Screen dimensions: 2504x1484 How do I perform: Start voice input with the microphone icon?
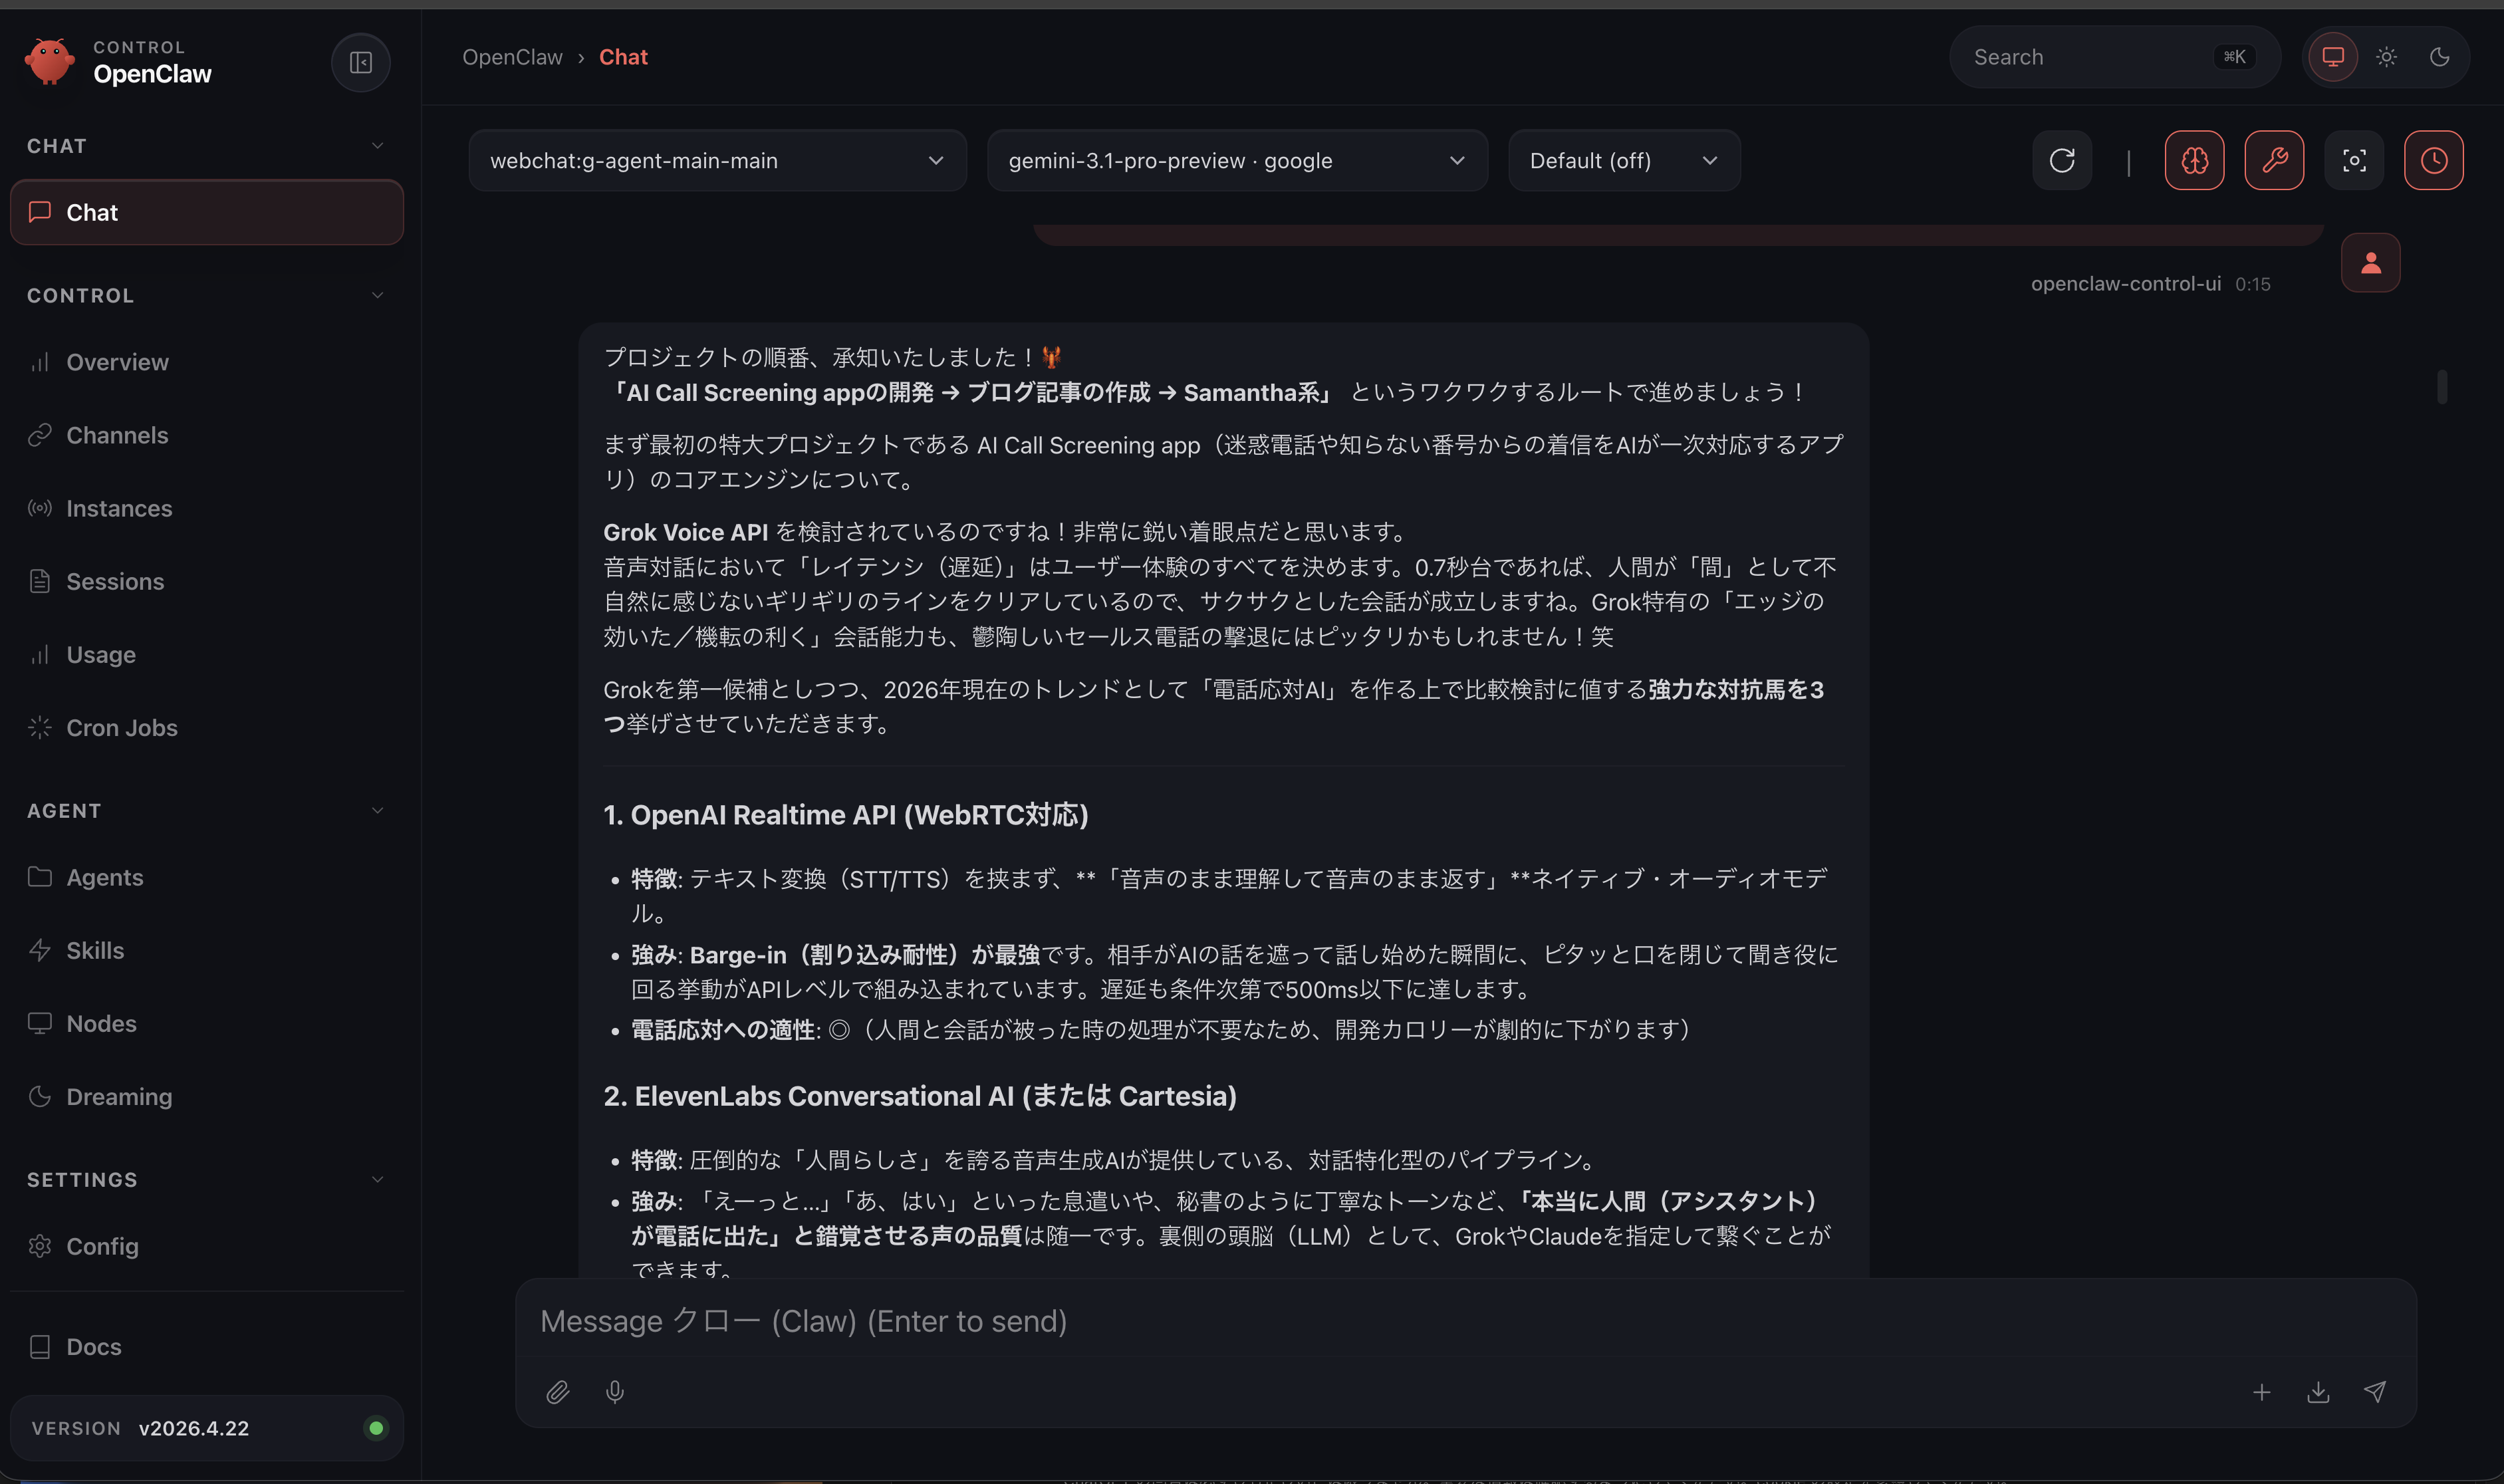coord(614,1392)
